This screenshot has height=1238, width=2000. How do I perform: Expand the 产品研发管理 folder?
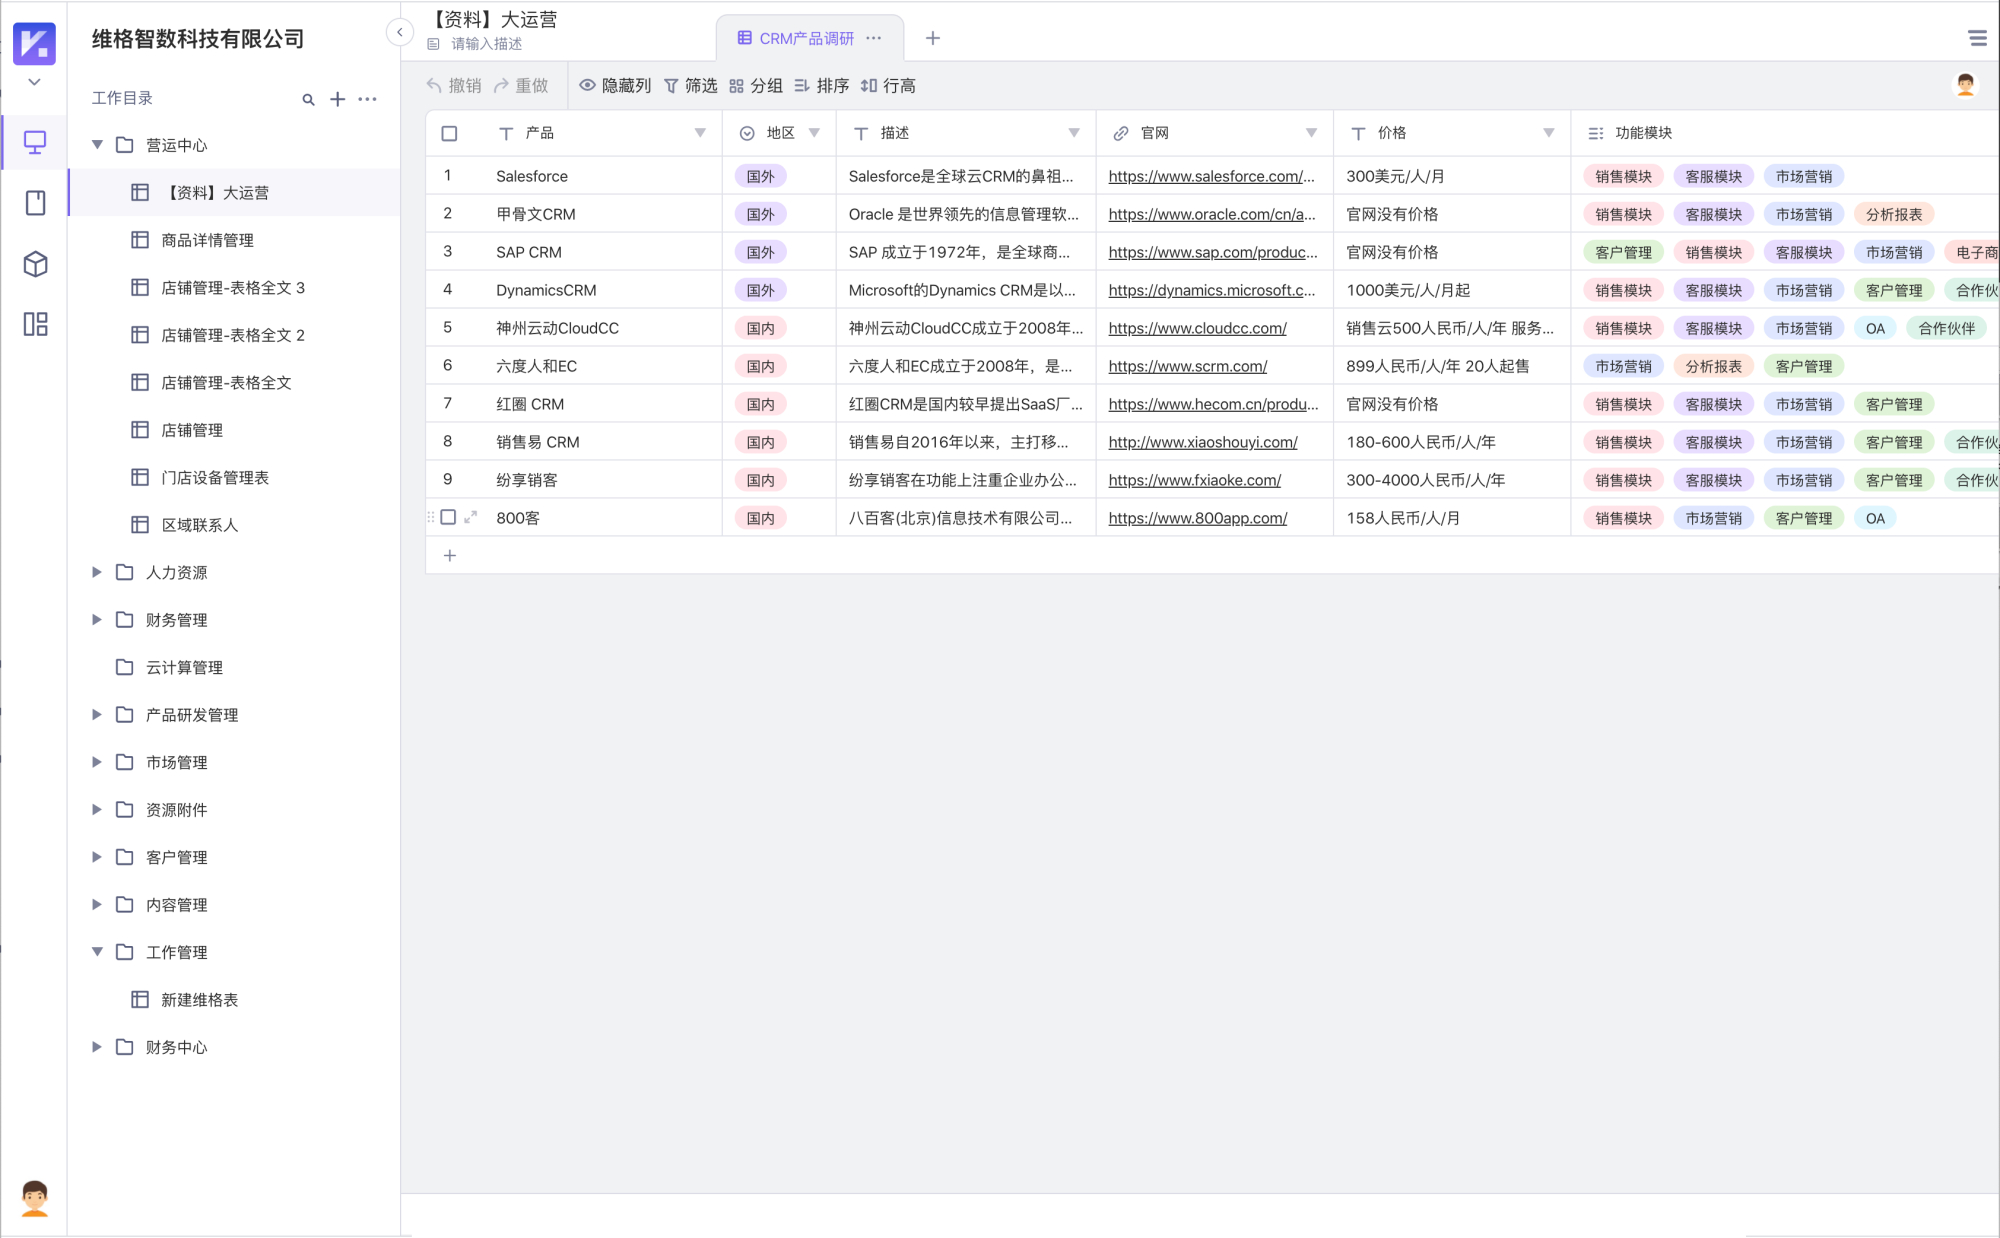click(x=97, y=715)
